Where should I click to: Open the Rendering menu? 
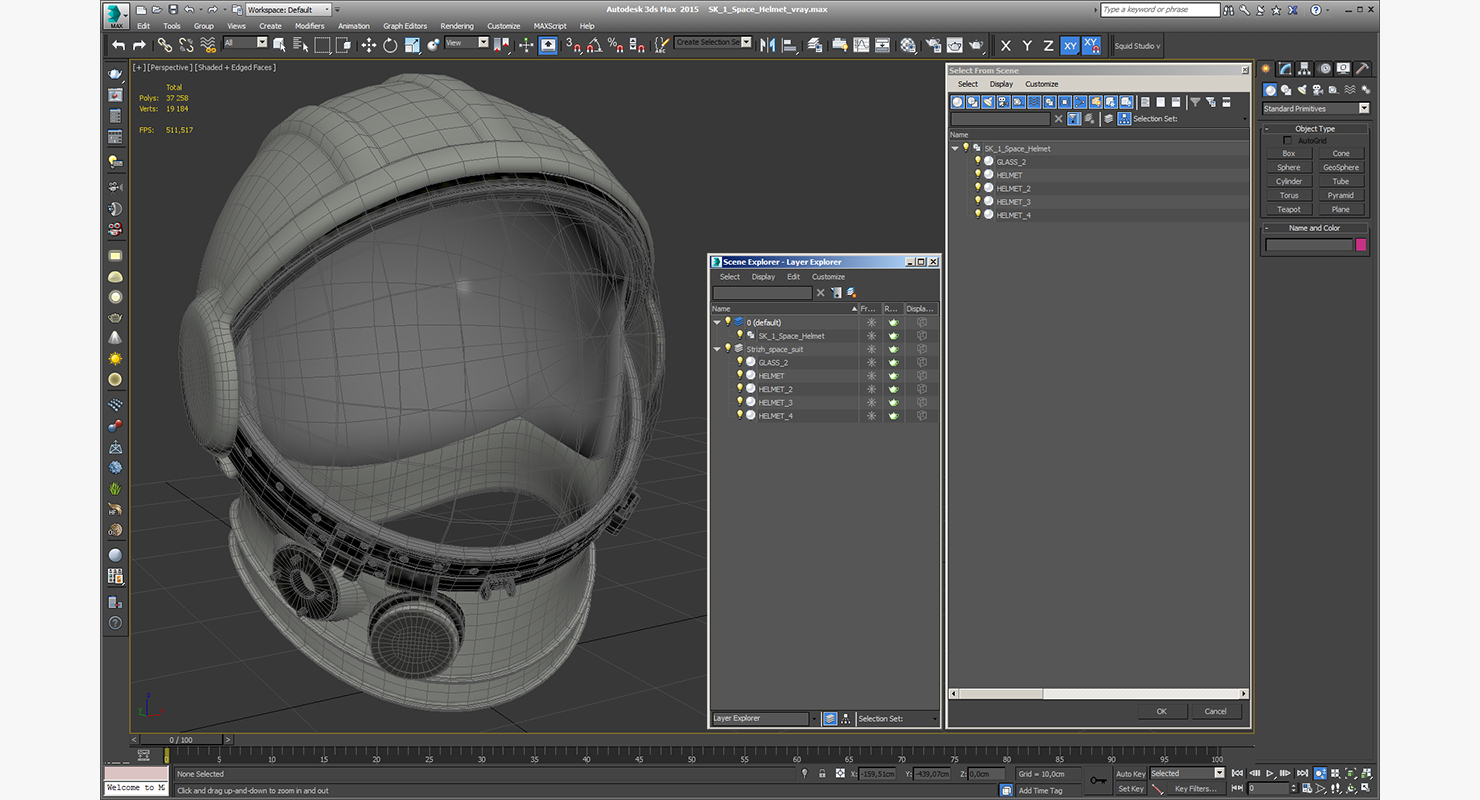[x=457, y=26]
